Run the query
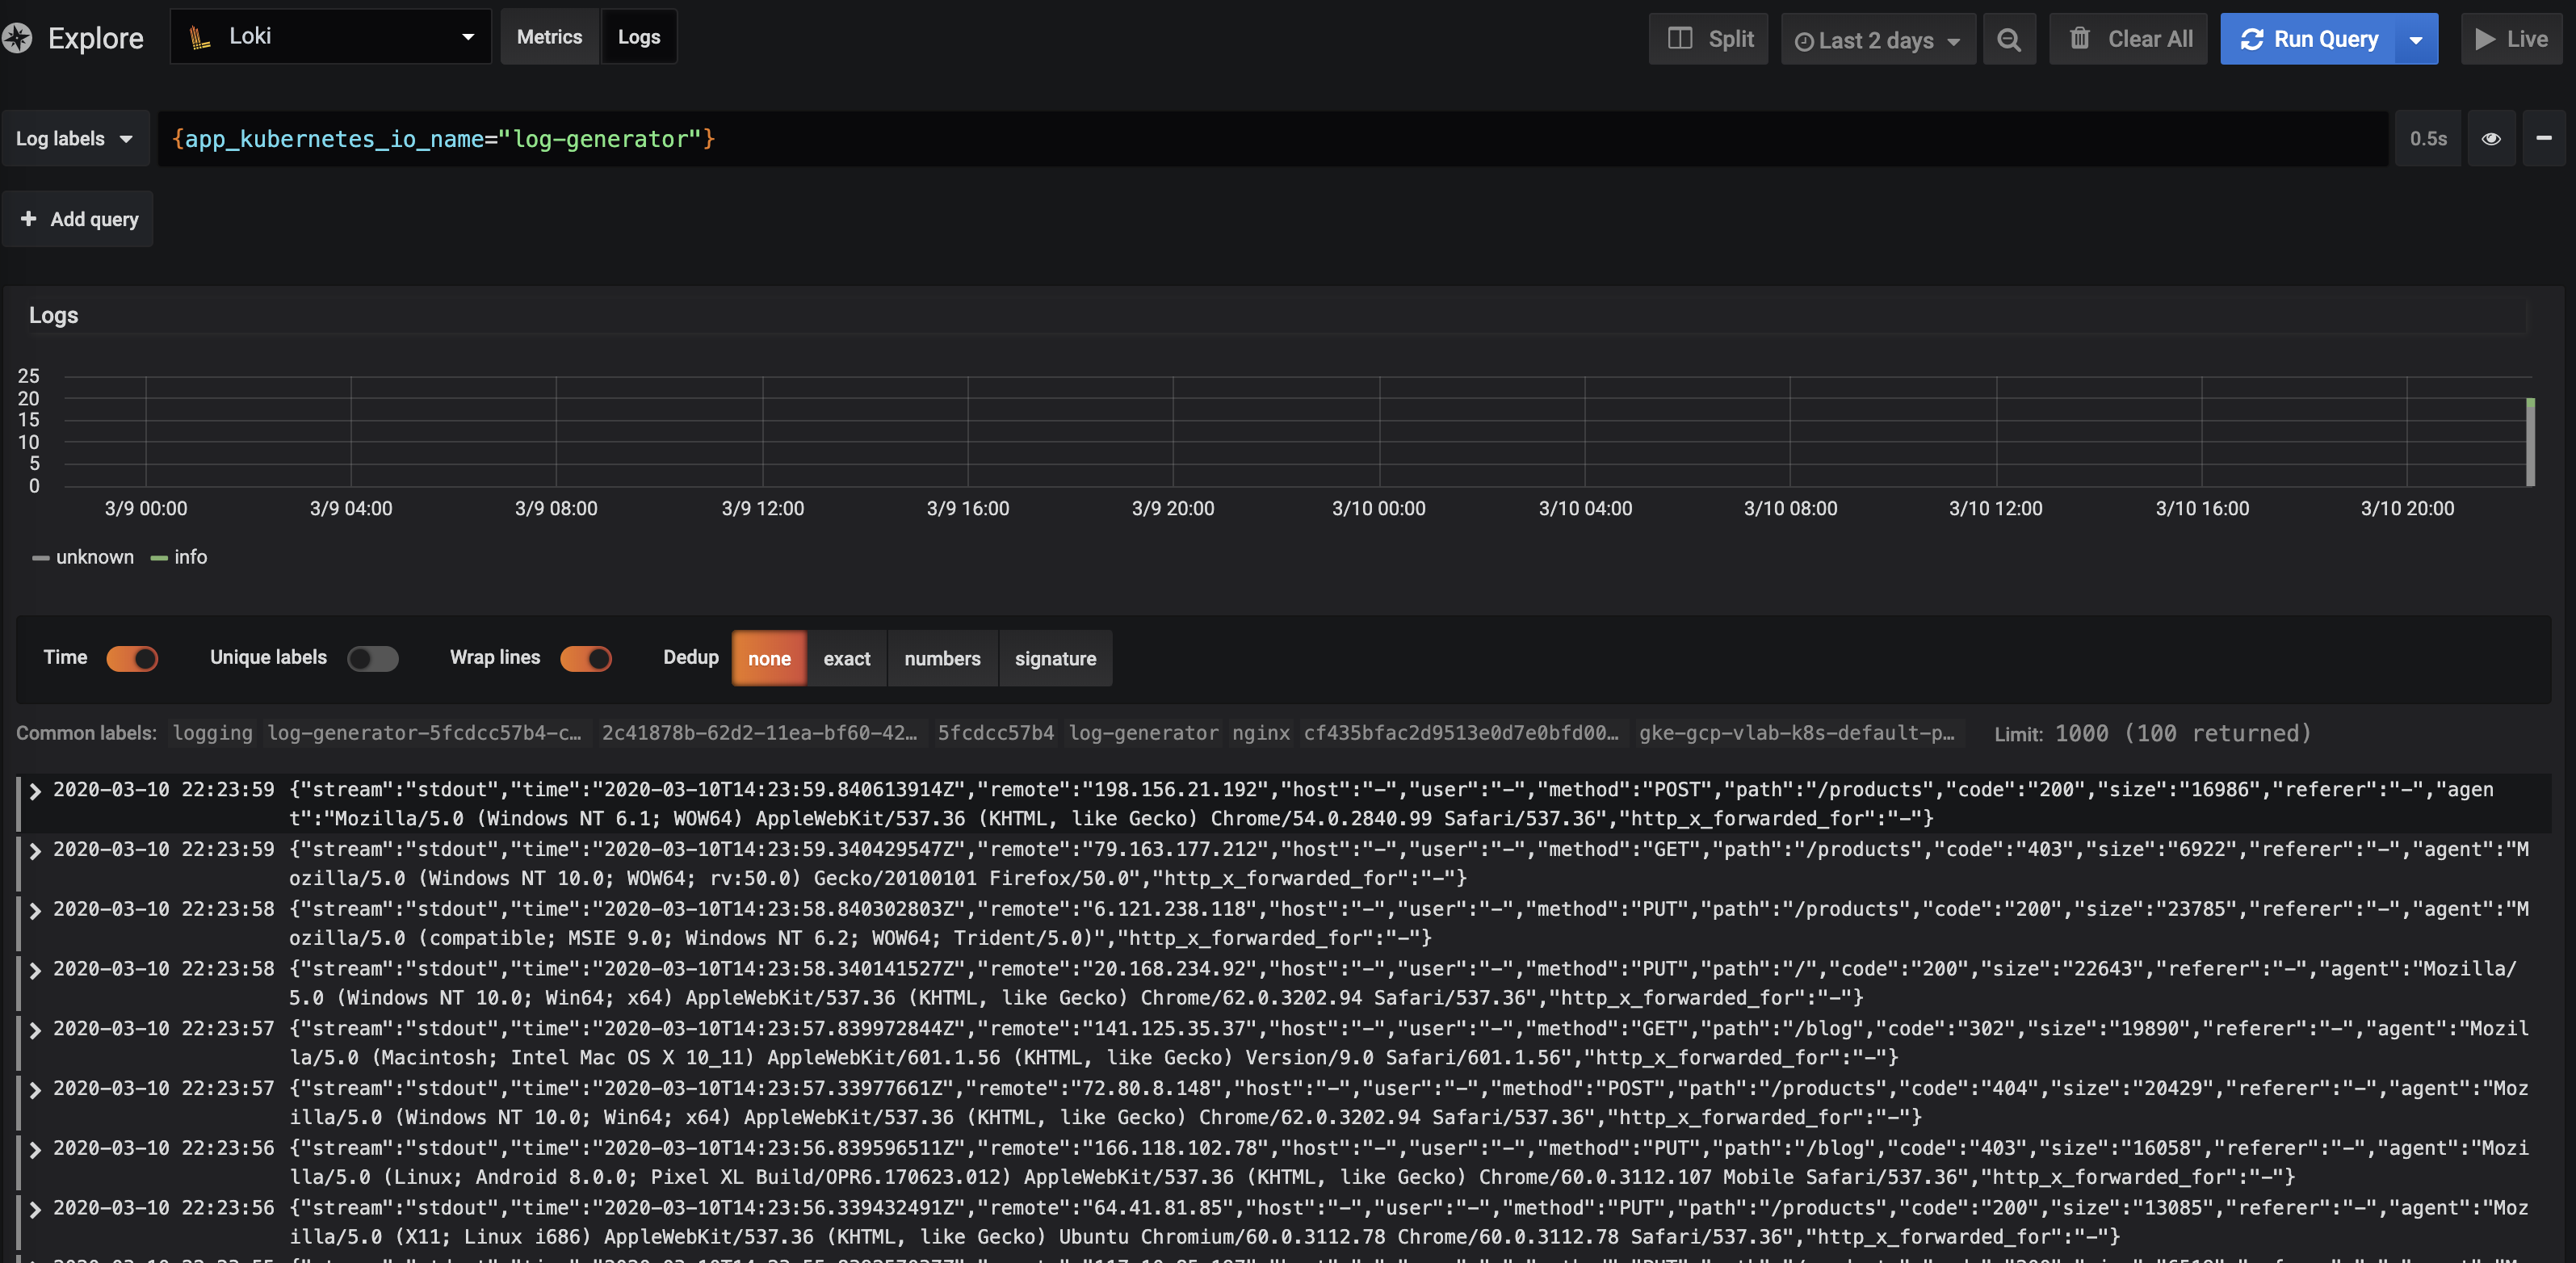Viewport: 2576px width, 1263px height. [x=2308, y=39]
